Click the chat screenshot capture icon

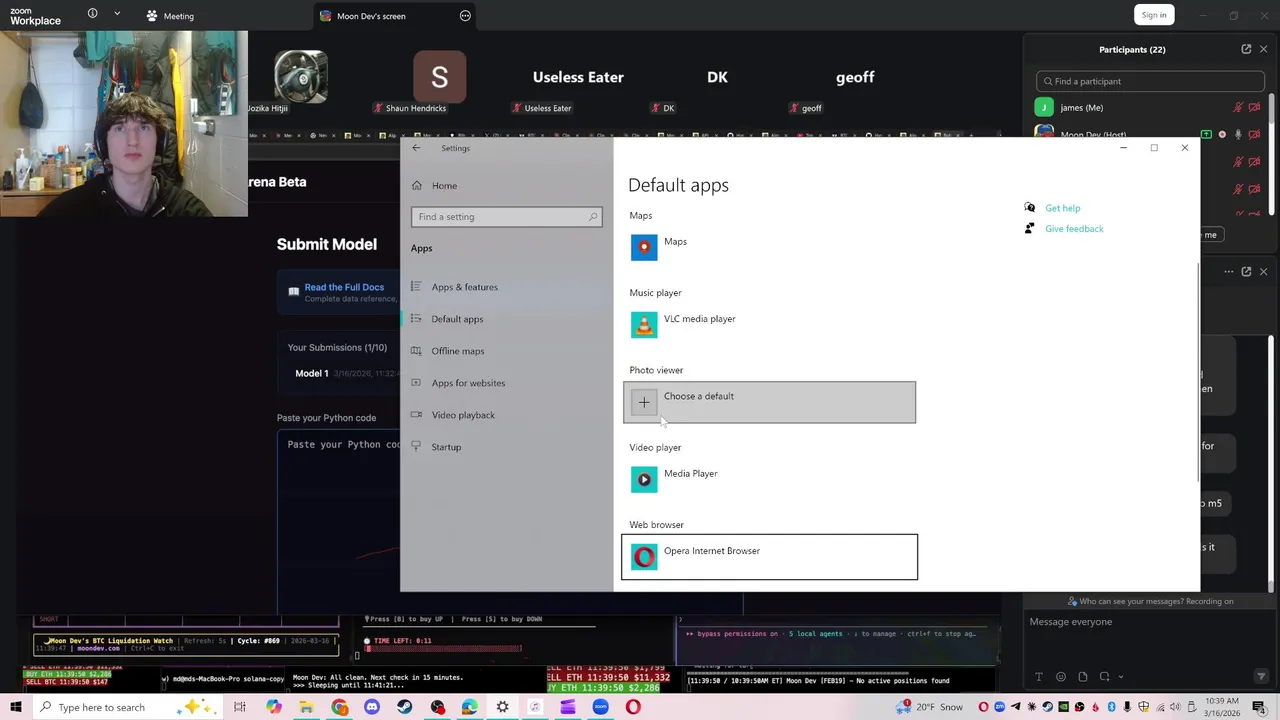pyautogui.click(x=1104, y=677)
